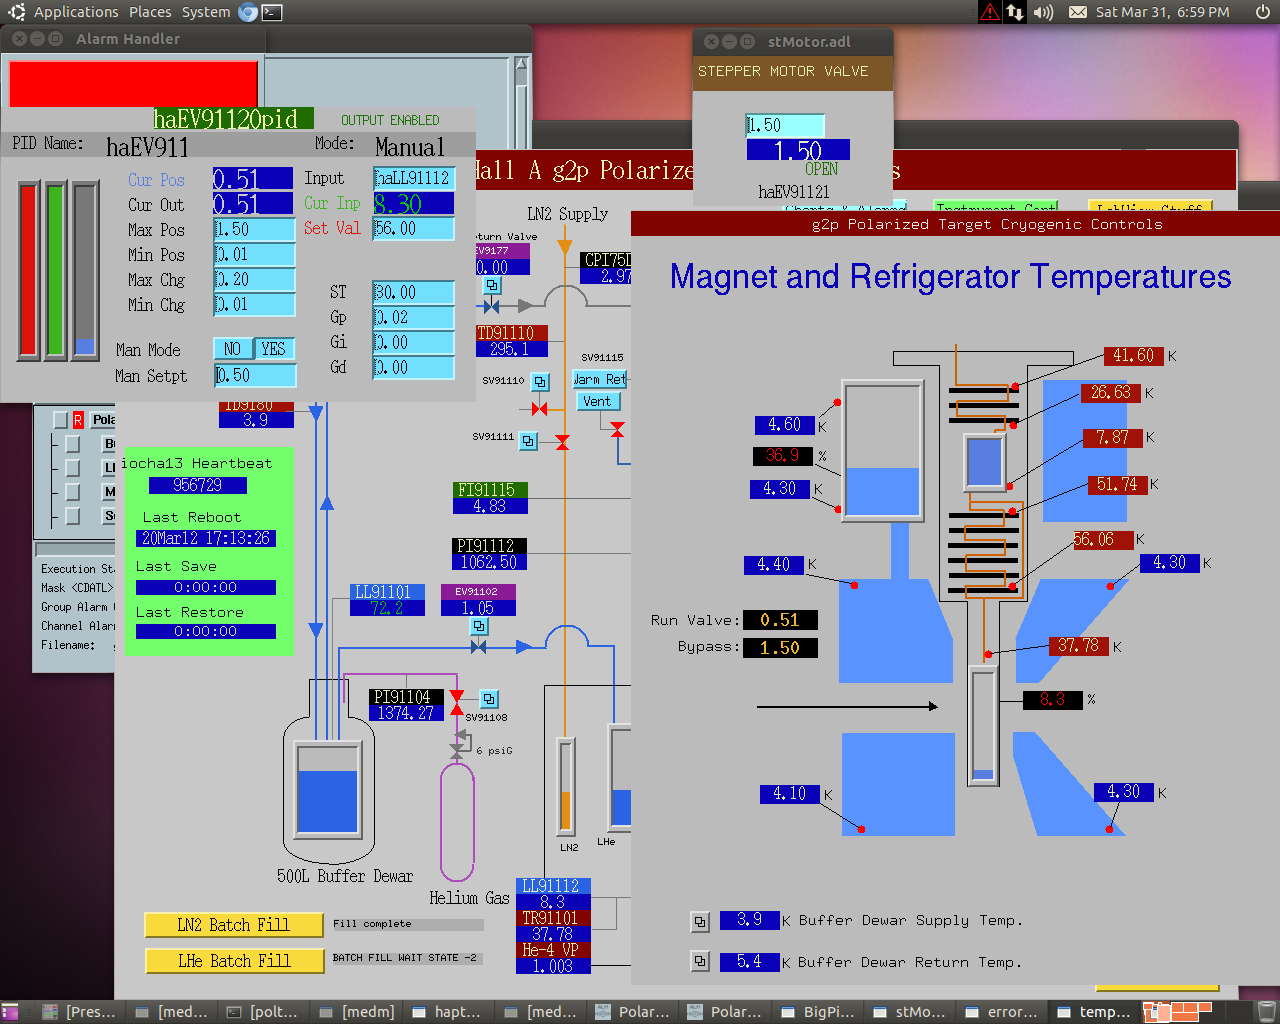Click the Pola alarm group button
The height and width of the screenshot is (1024, 1280).
click(103, 420)
